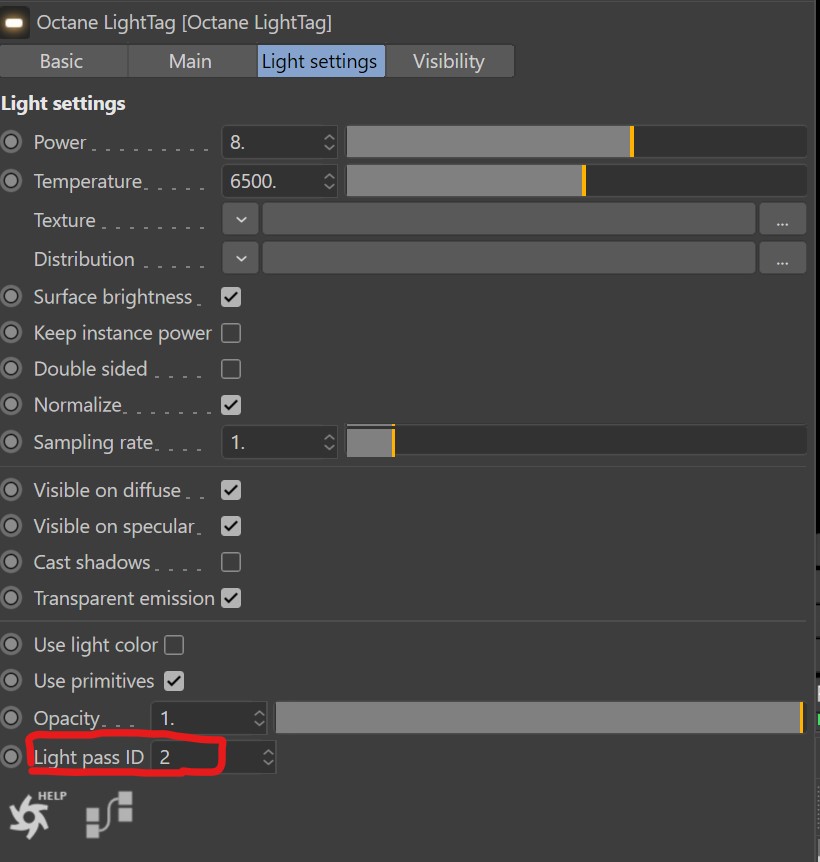The width and height of the screenshot is (820, 862).
Task: Click the animation dot beside Visible on diffuse
Action: point(11,490)
